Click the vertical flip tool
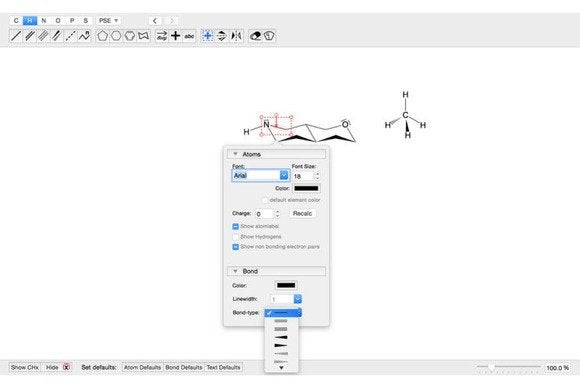580x388 pixels. tap(222, 36)
